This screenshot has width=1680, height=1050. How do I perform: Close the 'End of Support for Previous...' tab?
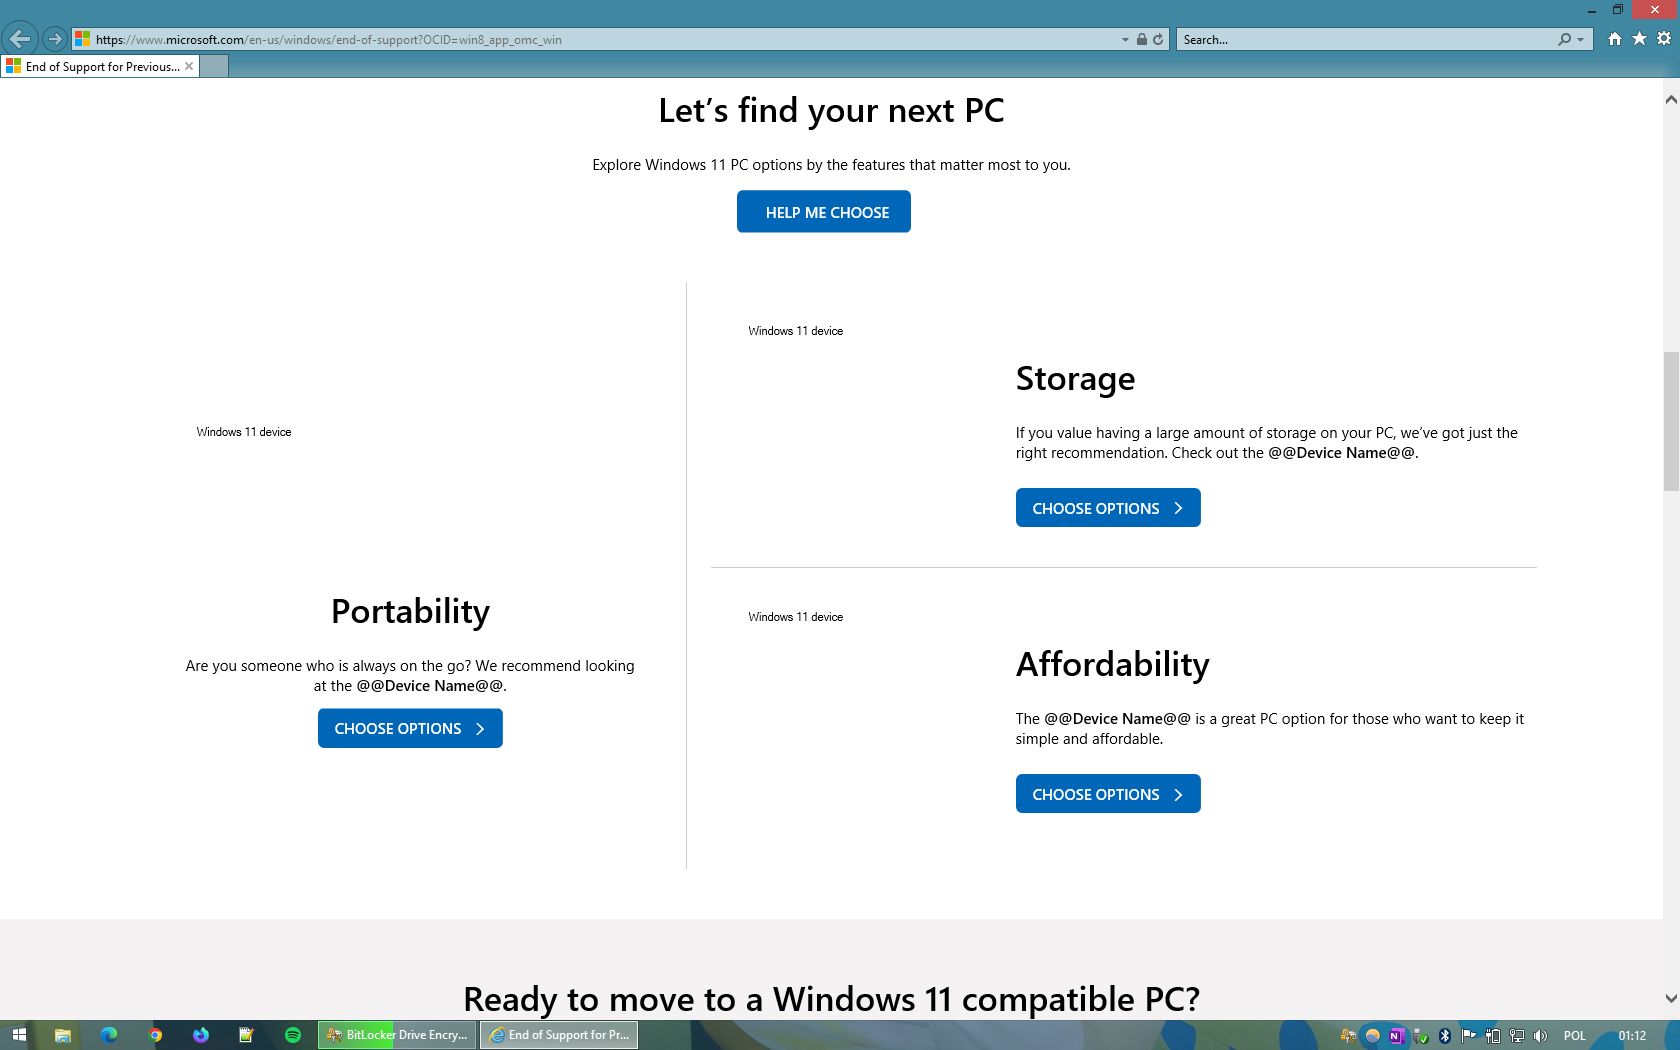pos(189,66)
